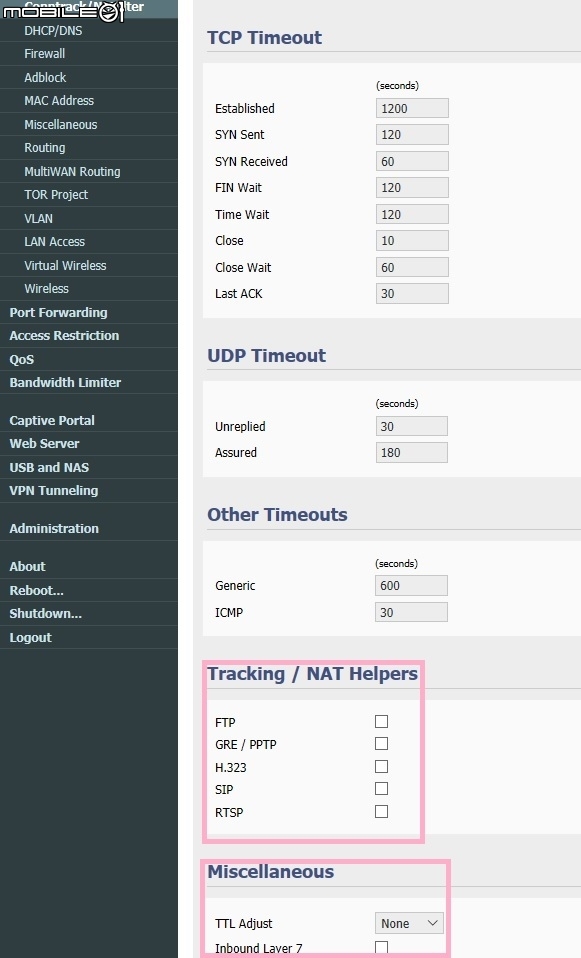Edit the Close Wait timeout field
Image resolution: width=581 pixels, height=958 pixels.
[x=412, y=268]
